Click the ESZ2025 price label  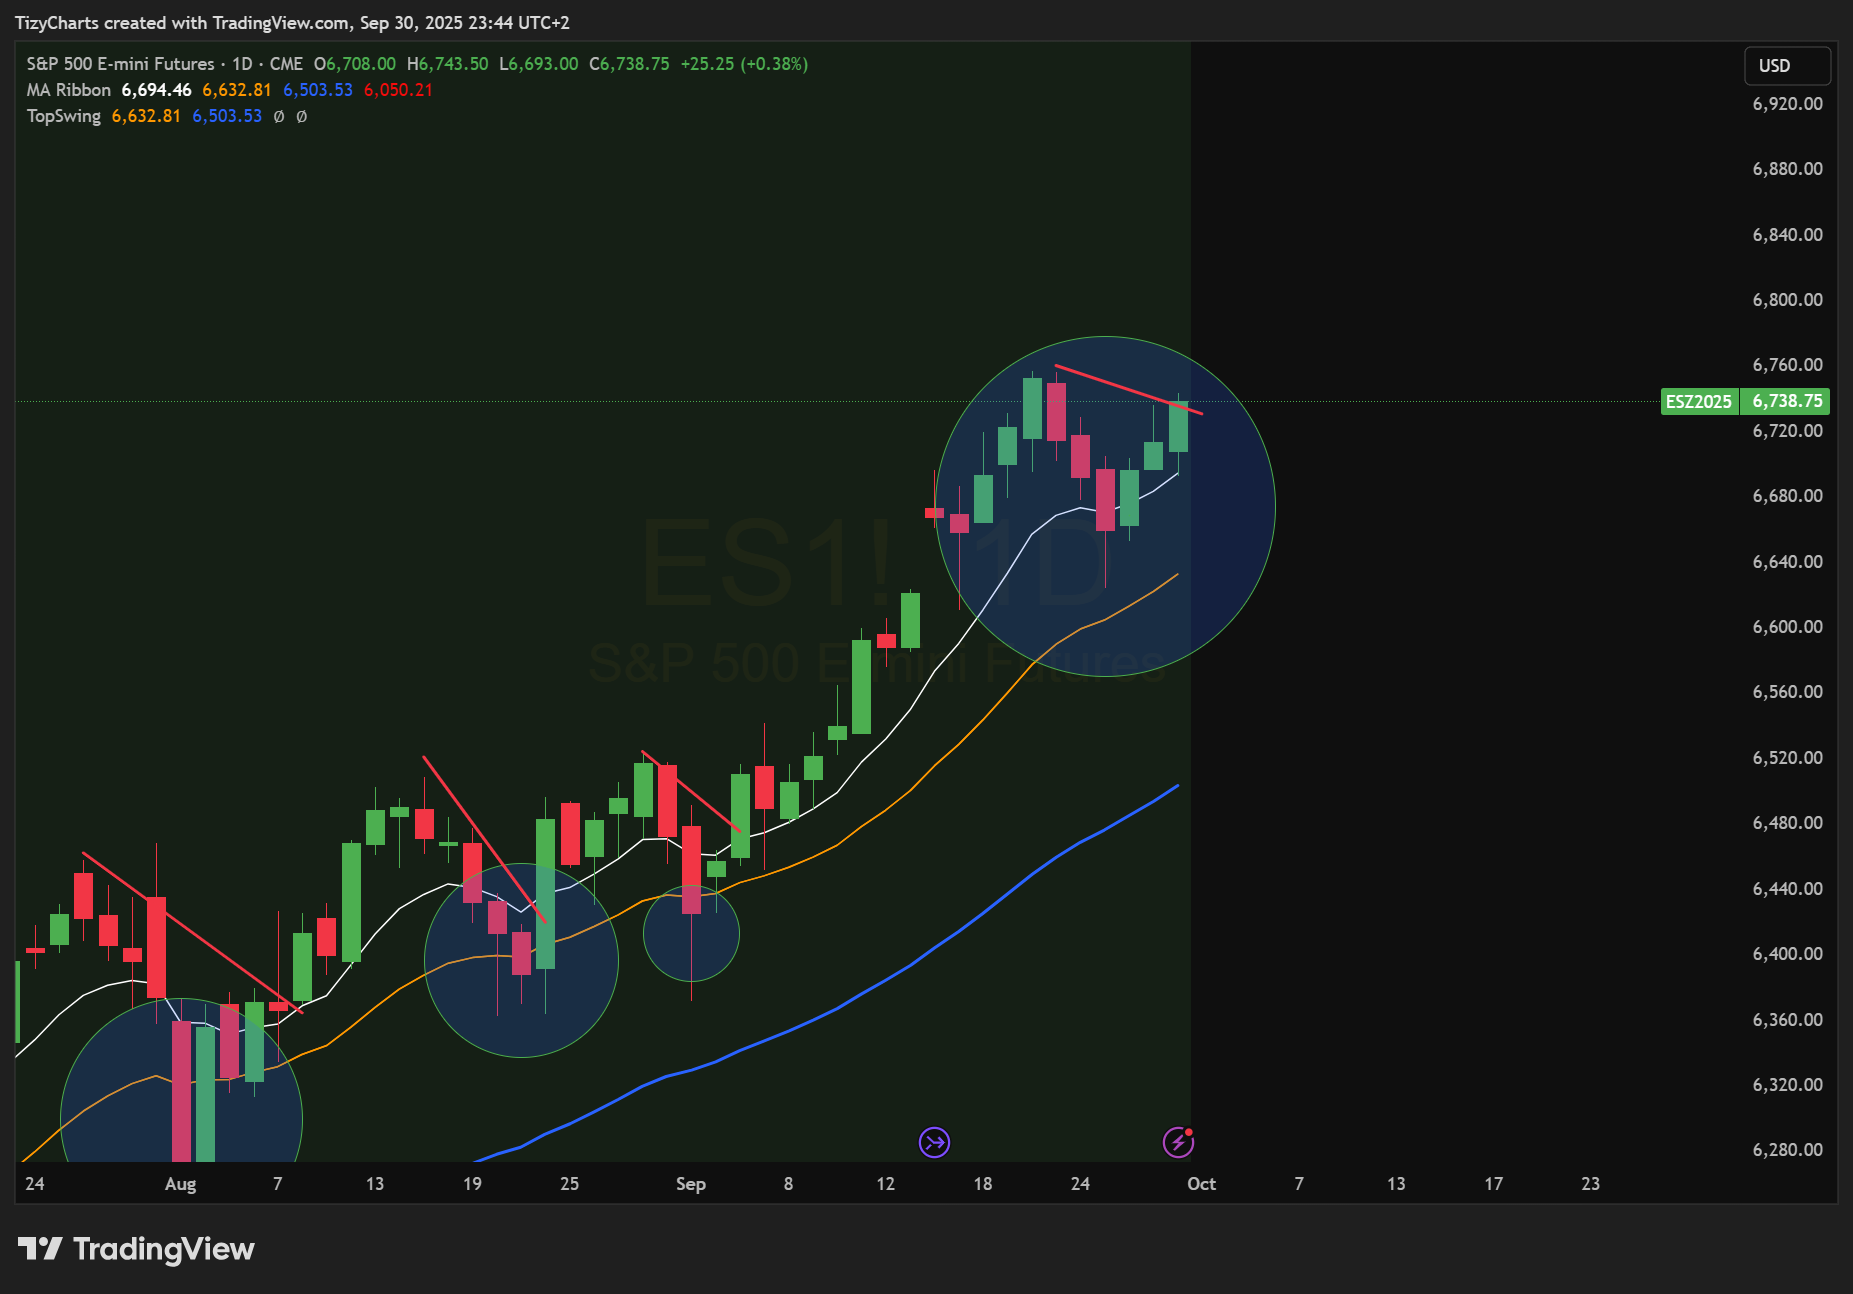pyautogui.click(x=1699, y=401)
